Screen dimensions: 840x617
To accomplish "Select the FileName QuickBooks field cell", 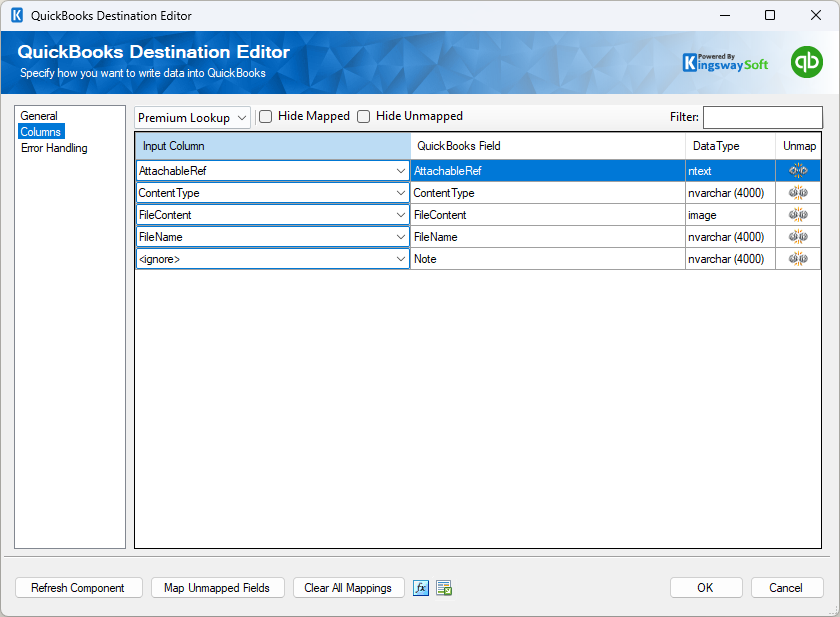I will point(548,237).
